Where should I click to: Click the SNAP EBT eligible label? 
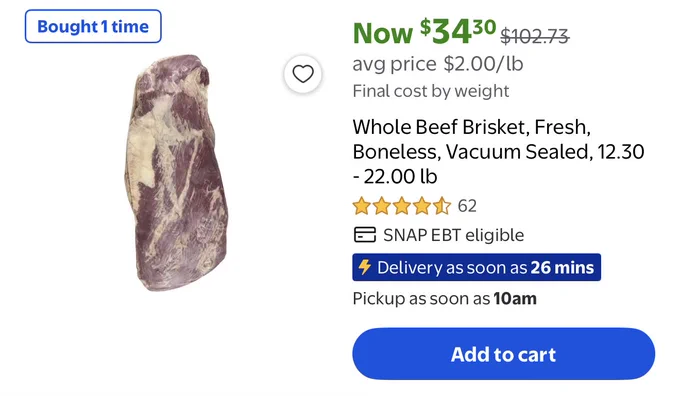pyautogui.click(x=454, y=235)
